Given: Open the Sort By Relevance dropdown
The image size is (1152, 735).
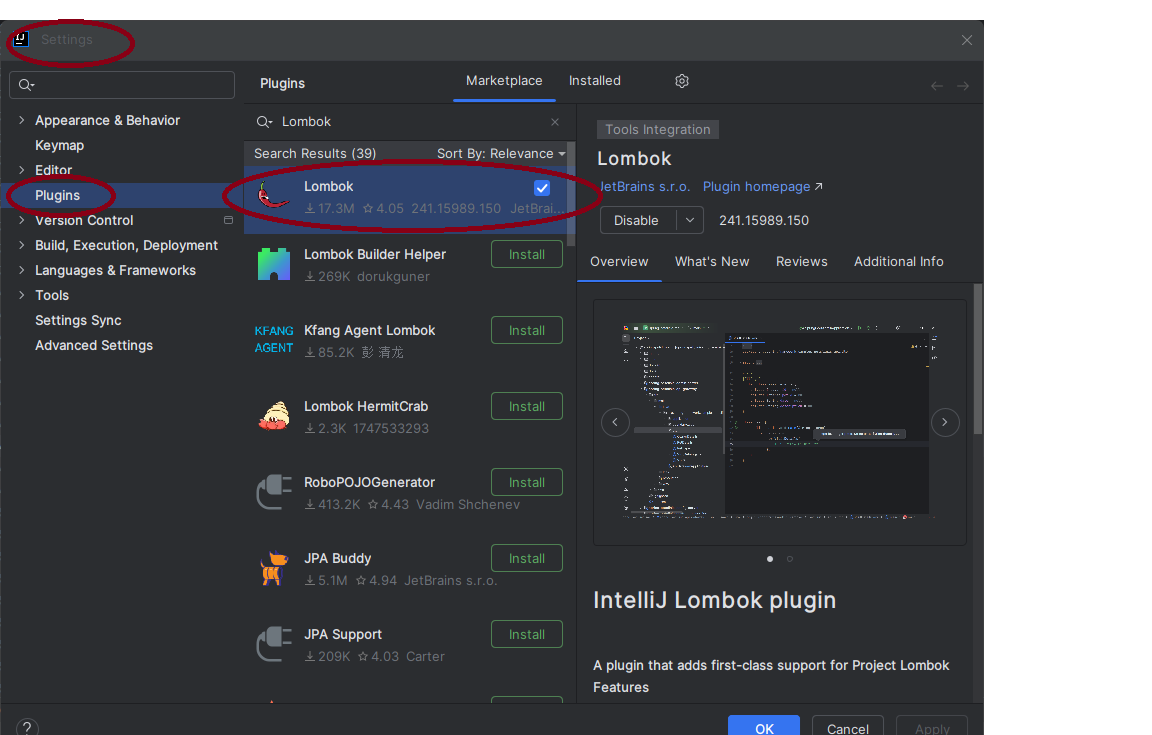Looking at the screenshot, I should [501, 154].
